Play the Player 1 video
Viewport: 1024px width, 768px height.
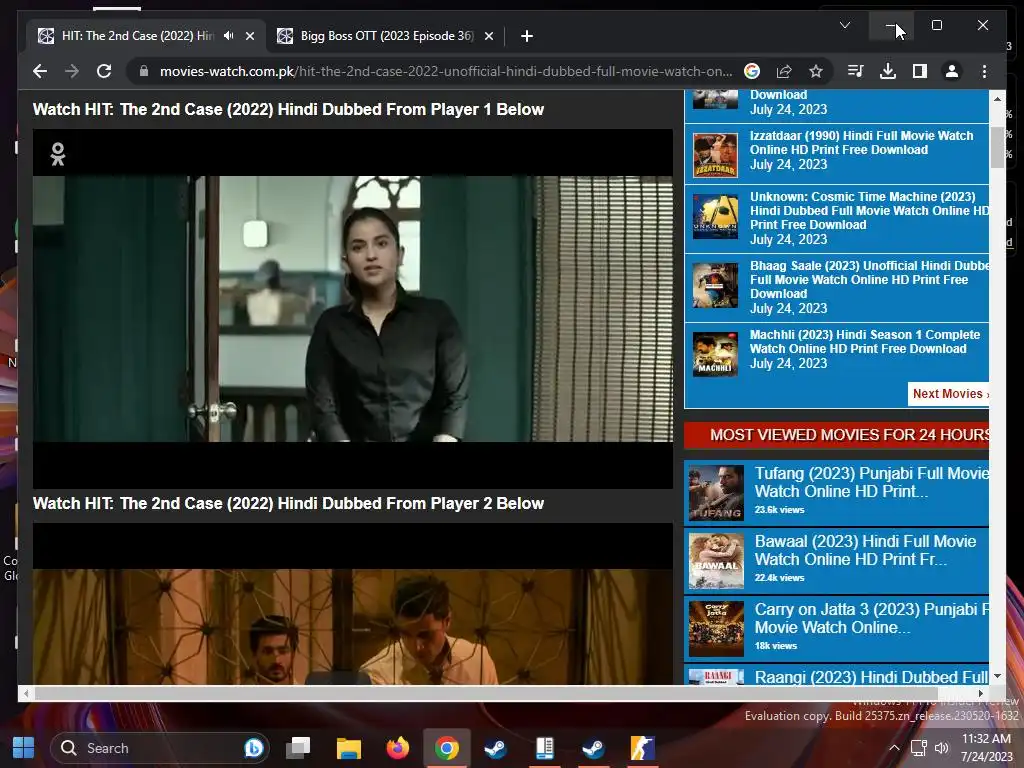click(x=353, y=308)
